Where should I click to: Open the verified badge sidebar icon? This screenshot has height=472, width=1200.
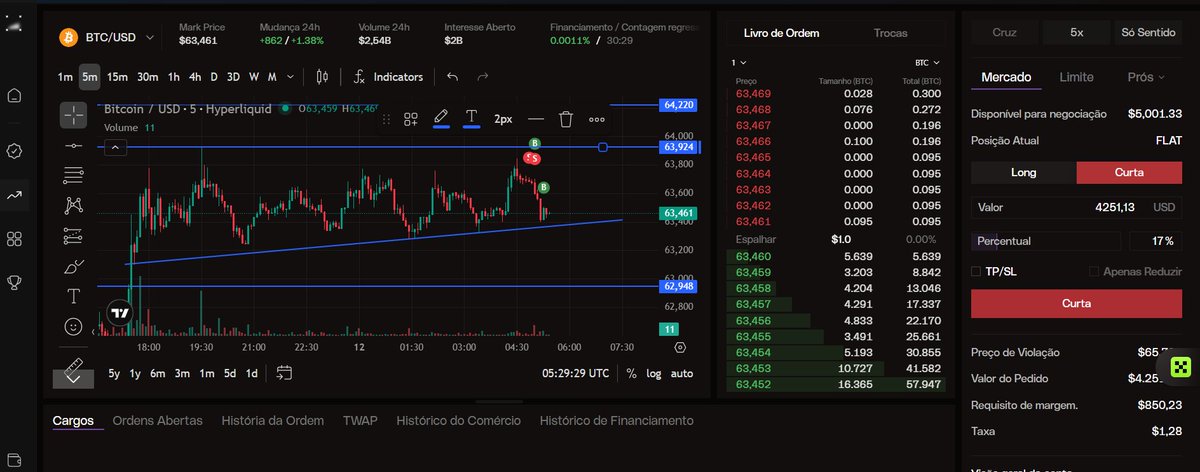(14, 151)
